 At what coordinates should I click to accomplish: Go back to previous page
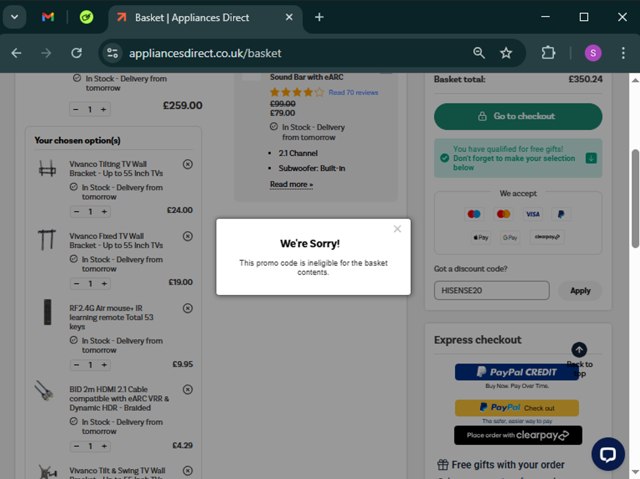[x=16, y=53]
